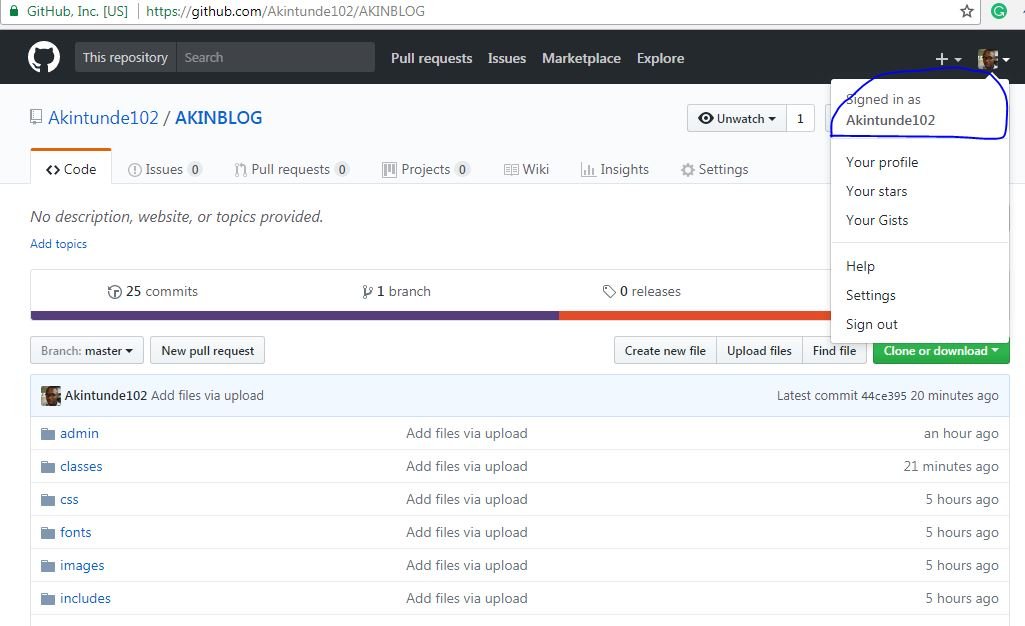Screen dimensions: 1025x626
Task: Click the latest commit message Add files via upload
Action: click(x=207, y=395)
